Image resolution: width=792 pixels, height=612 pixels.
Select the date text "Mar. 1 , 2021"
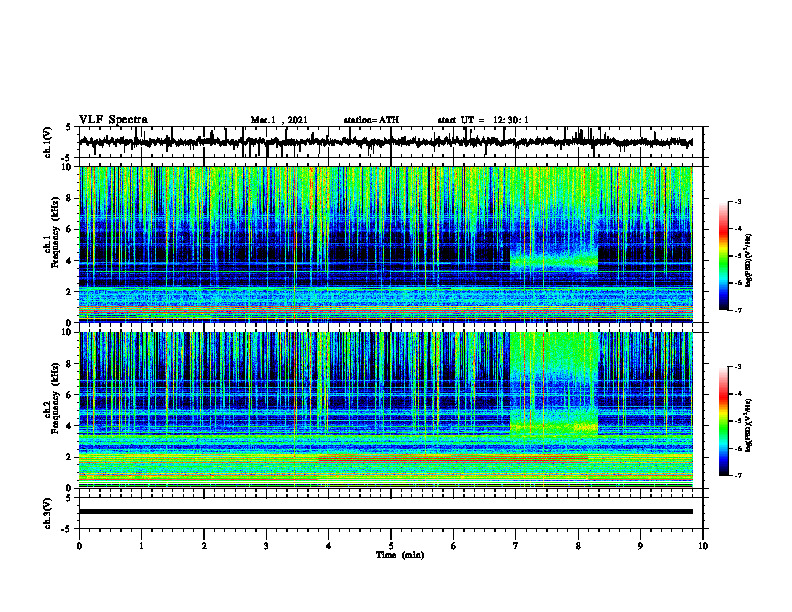(279, 120)
